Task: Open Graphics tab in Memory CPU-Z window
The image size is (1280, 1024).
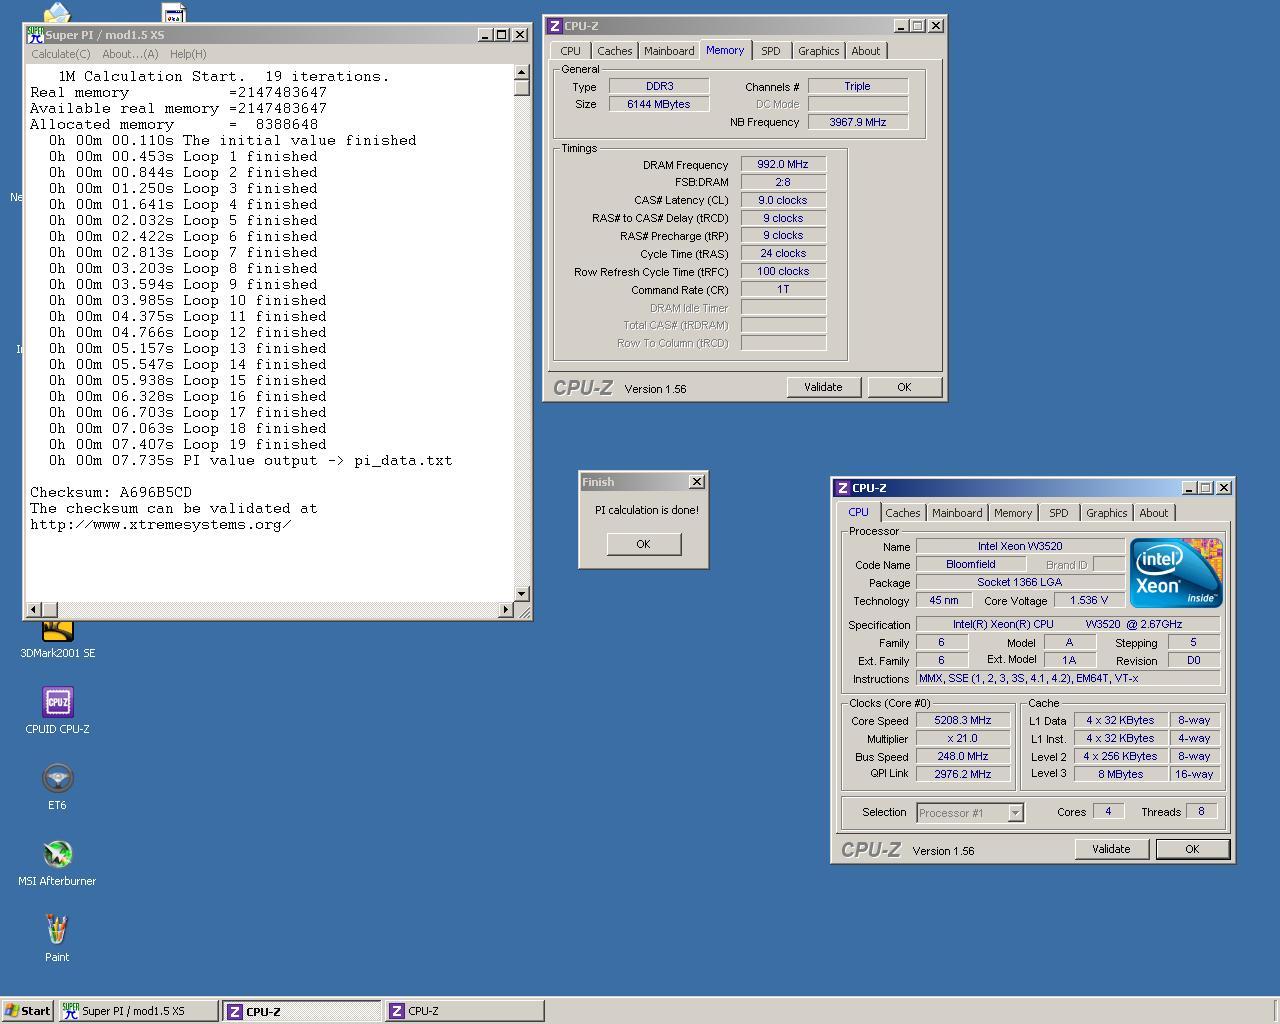Action: 818,51
